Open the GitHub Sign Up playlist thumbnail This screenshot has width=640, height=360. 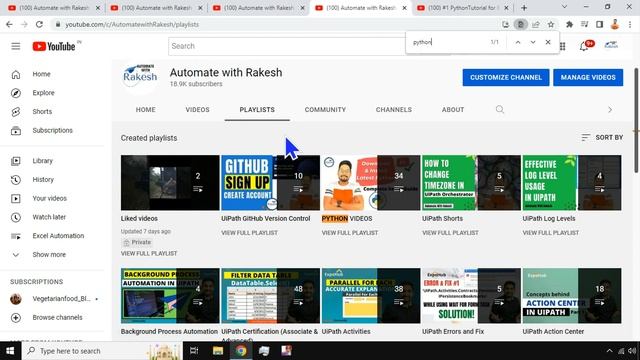[271, 182]
